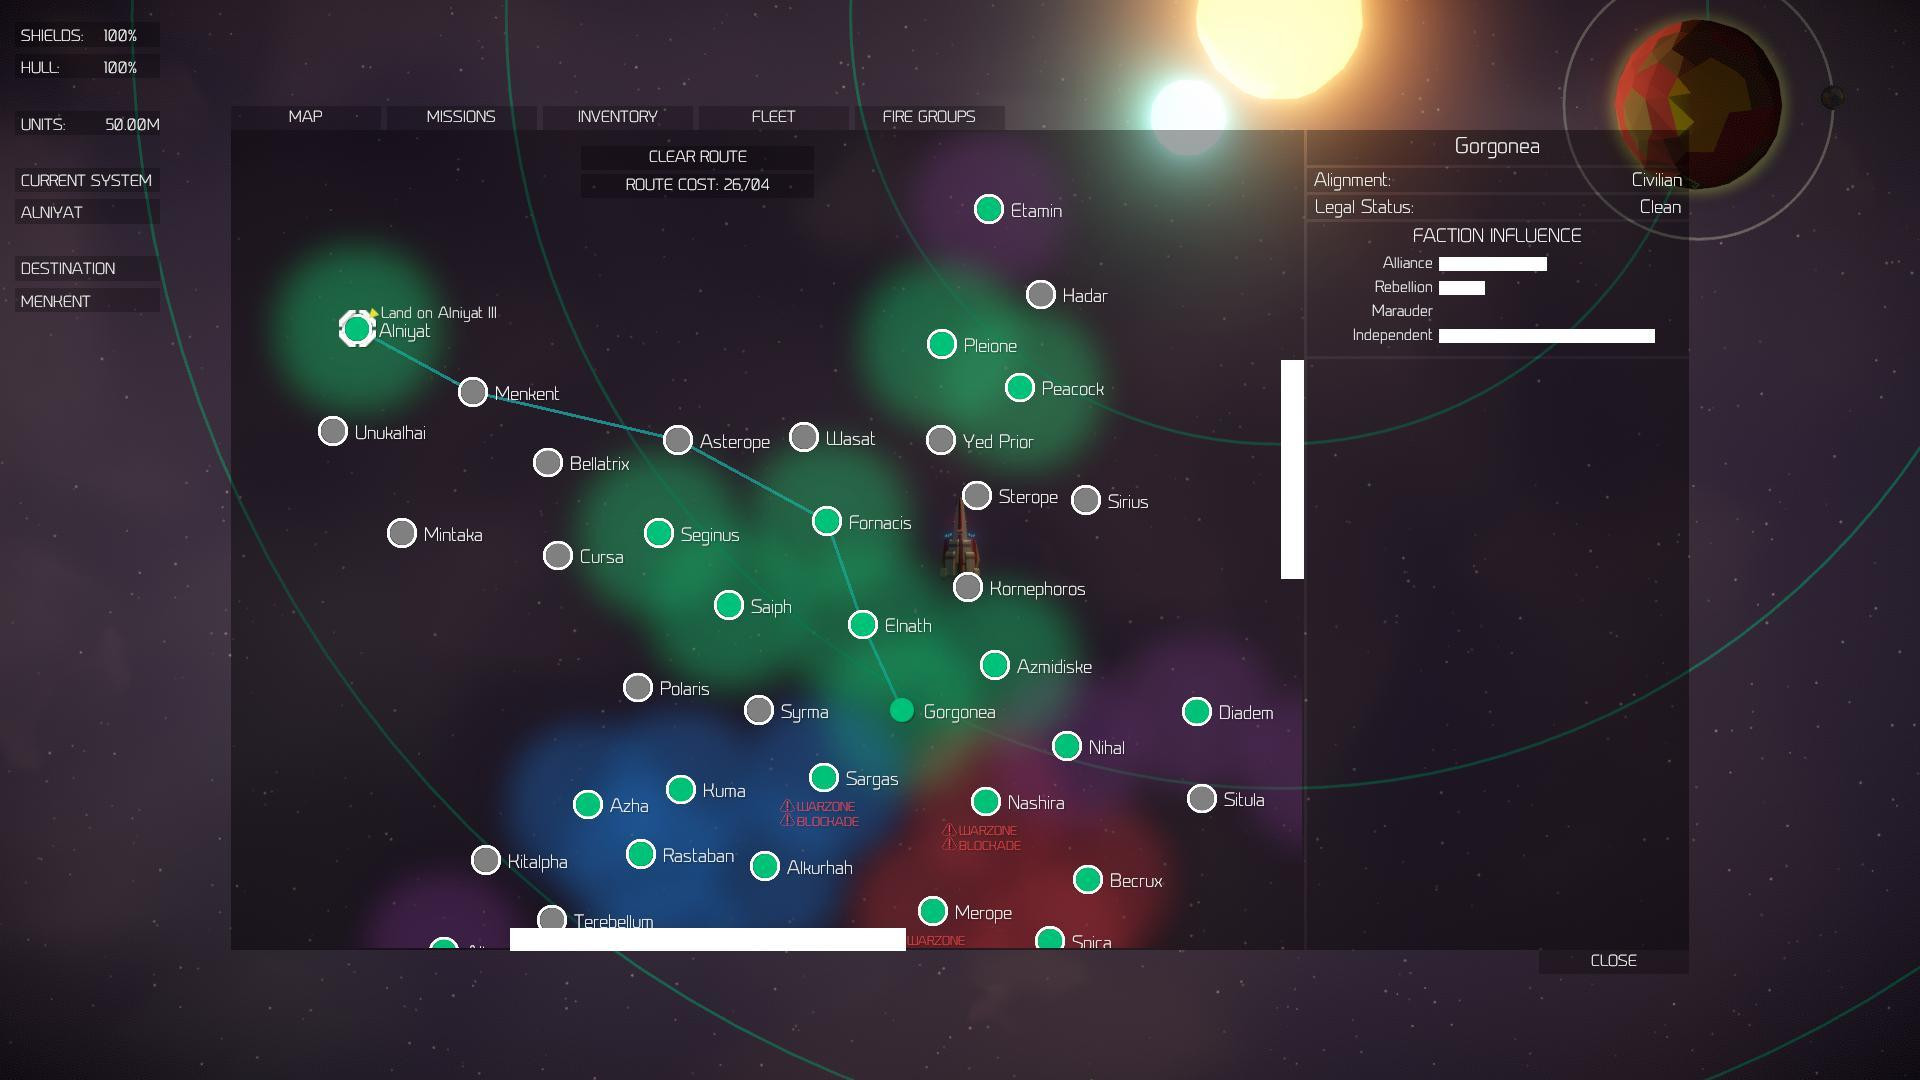Click the Rastaban system node
Screen dimensions: 1920x1080
click(640, 854)
